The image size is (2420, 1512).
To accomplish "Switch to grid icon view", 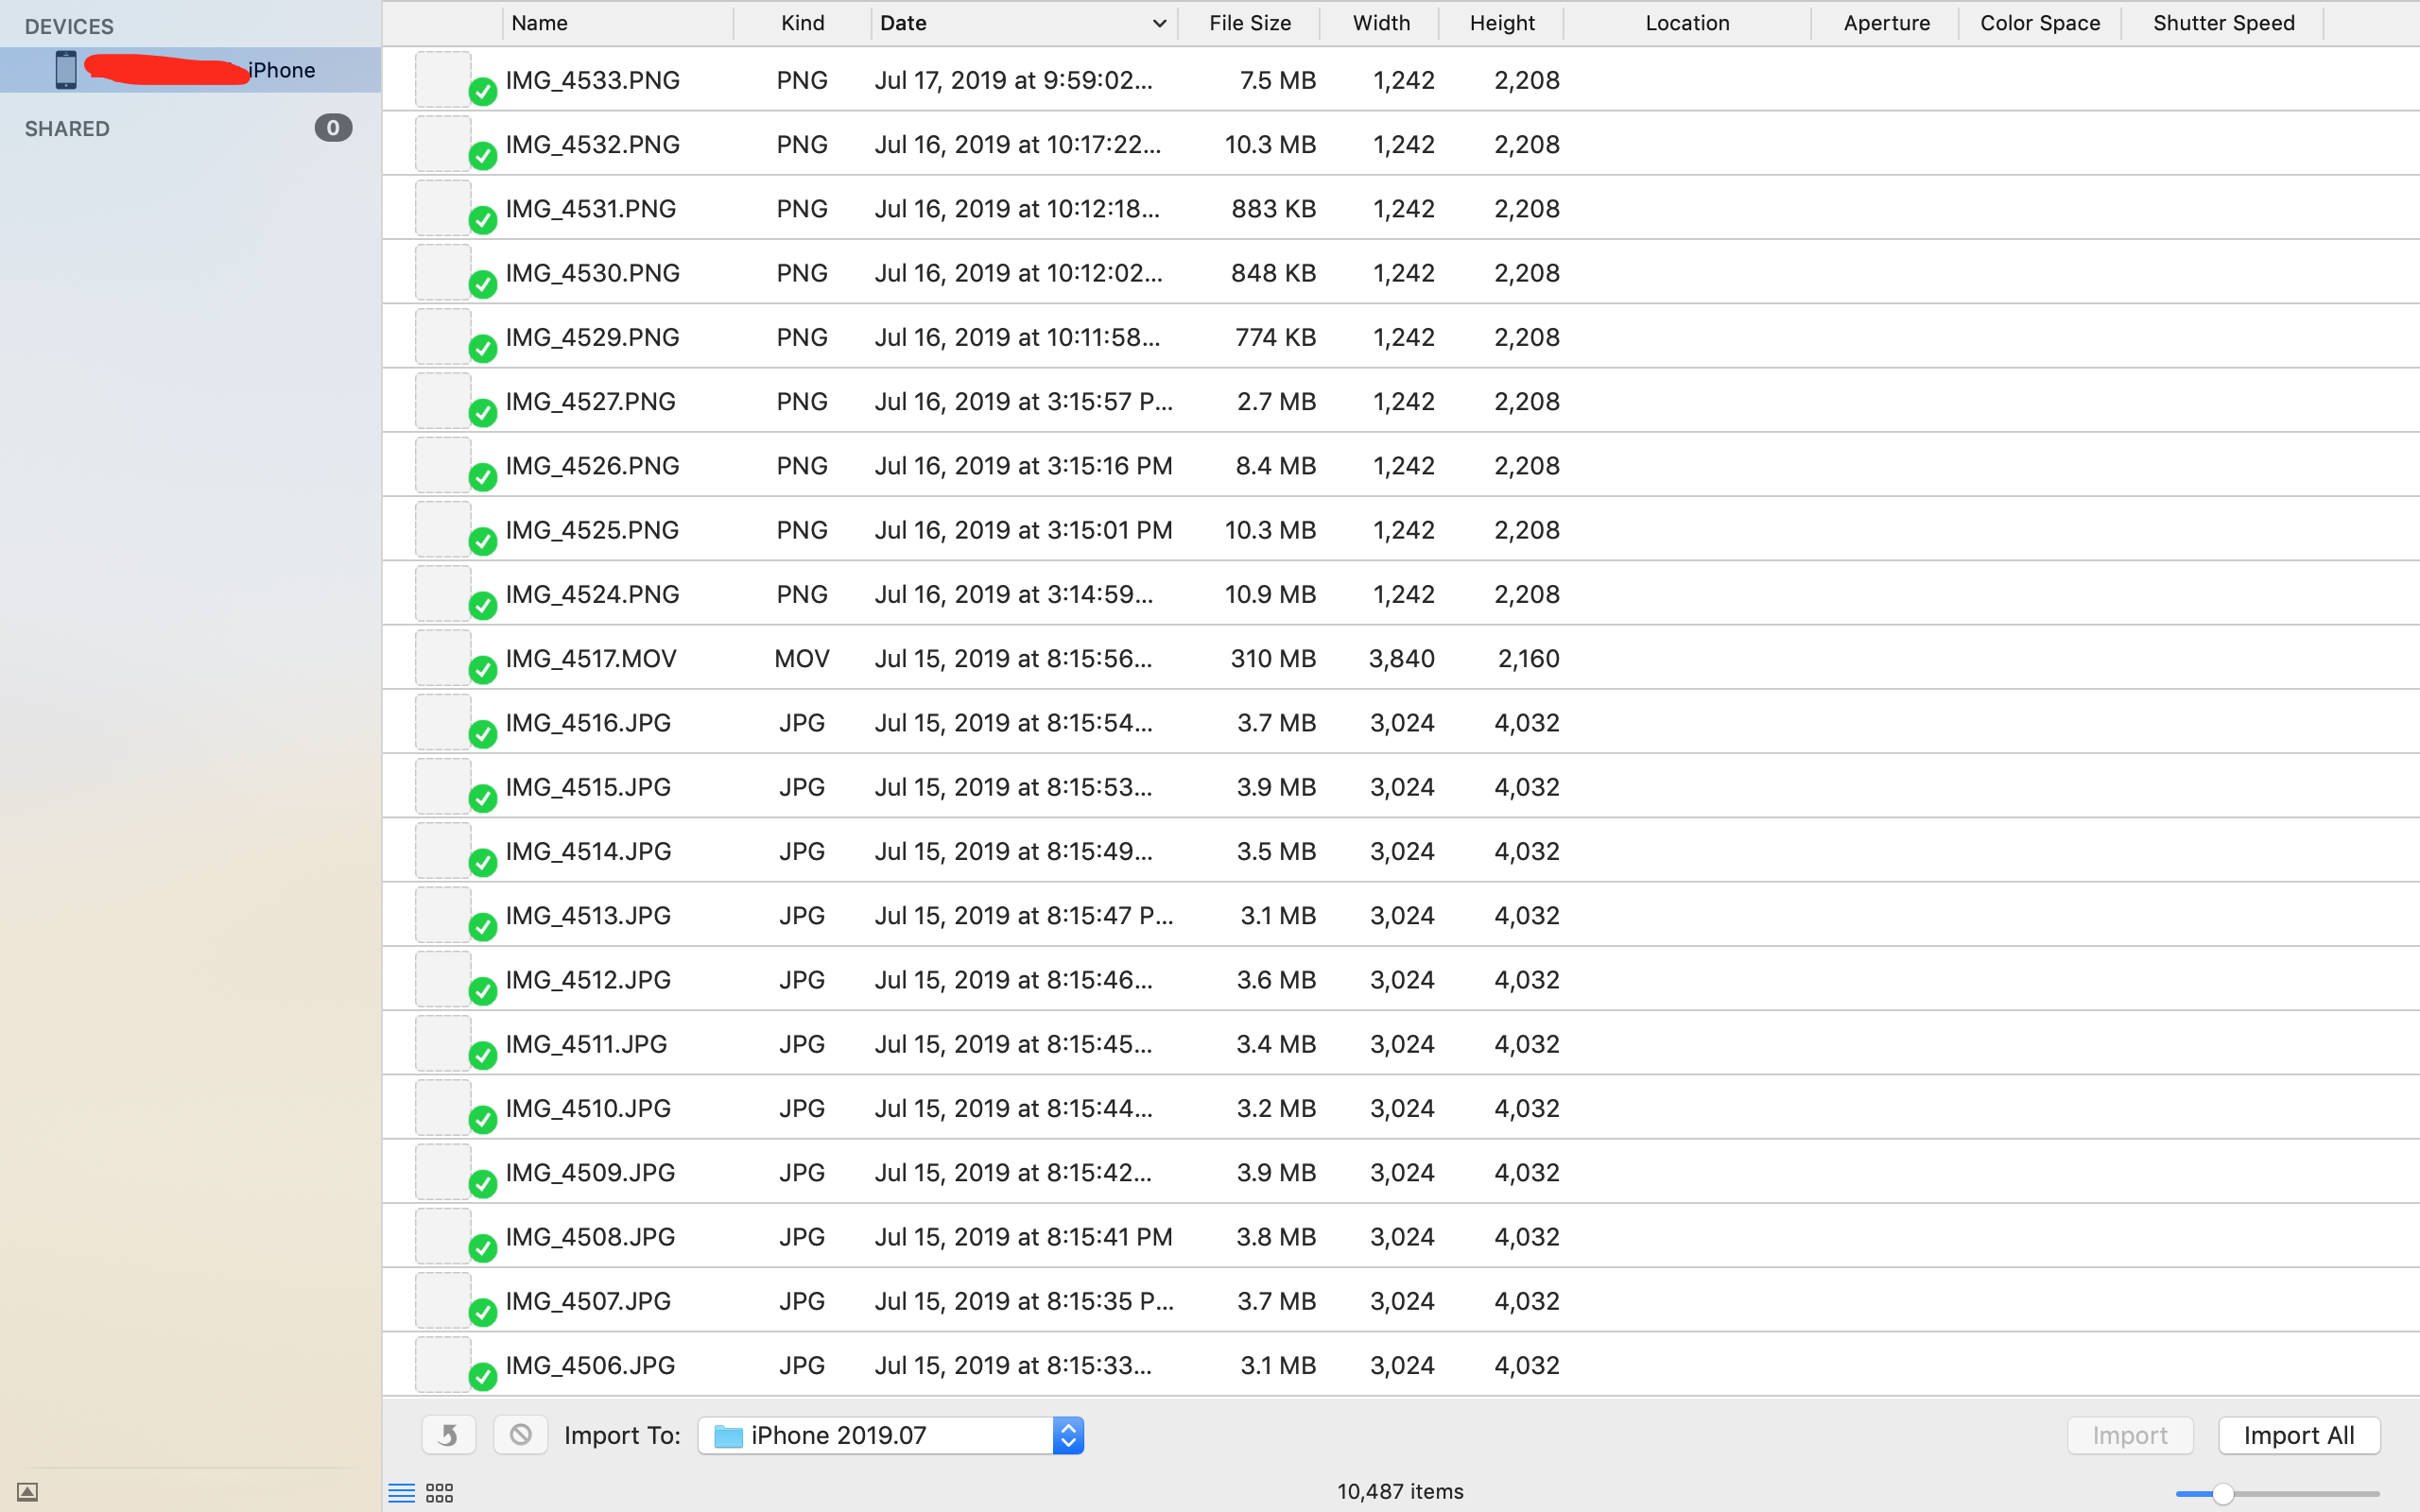I will coord(440,1493).
